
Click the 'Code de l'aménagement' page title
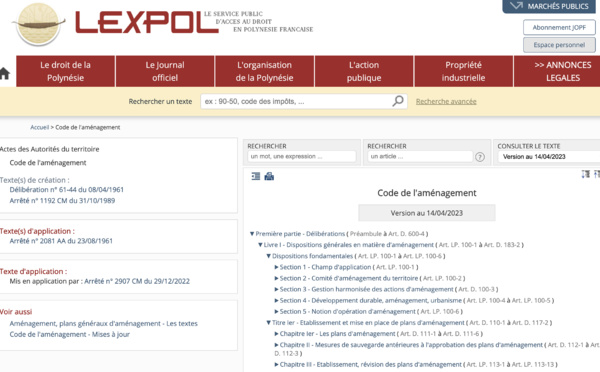point(427,193)
